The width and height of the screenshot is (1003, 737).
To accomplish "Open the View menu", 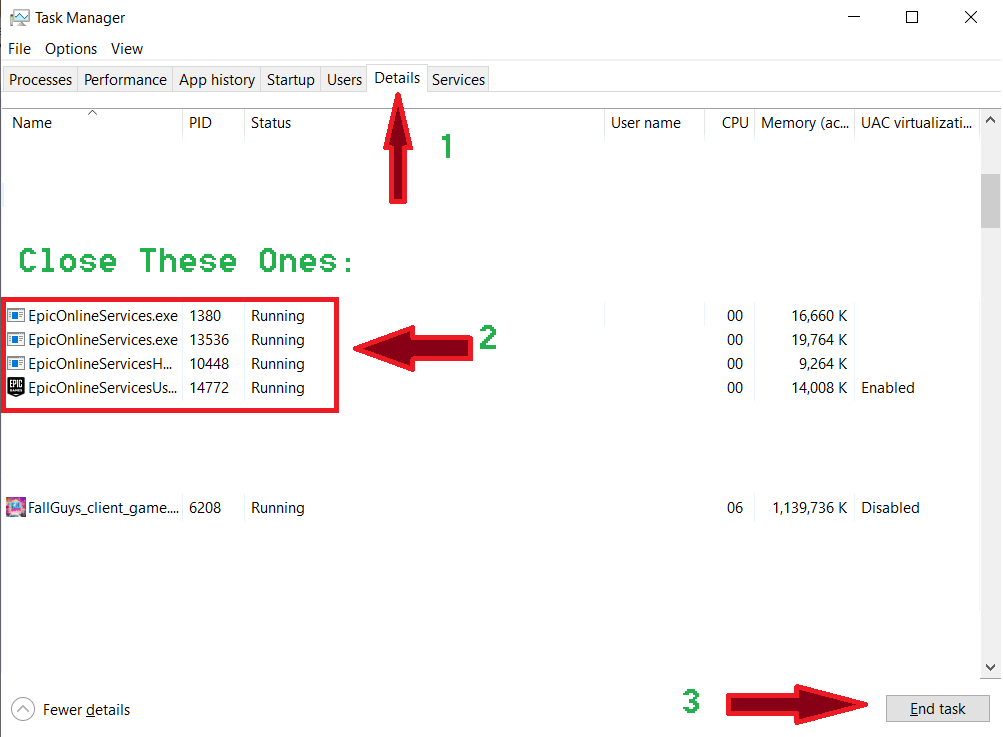I will (127, 49).
